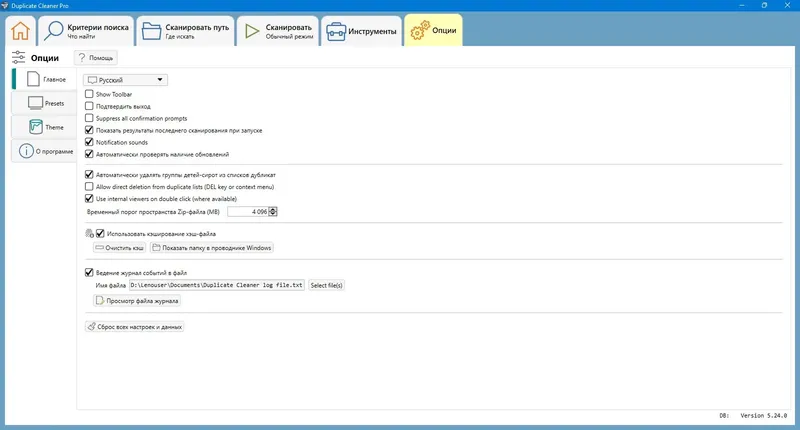Click the Zip threshold value field 4 096

[248, 211]
